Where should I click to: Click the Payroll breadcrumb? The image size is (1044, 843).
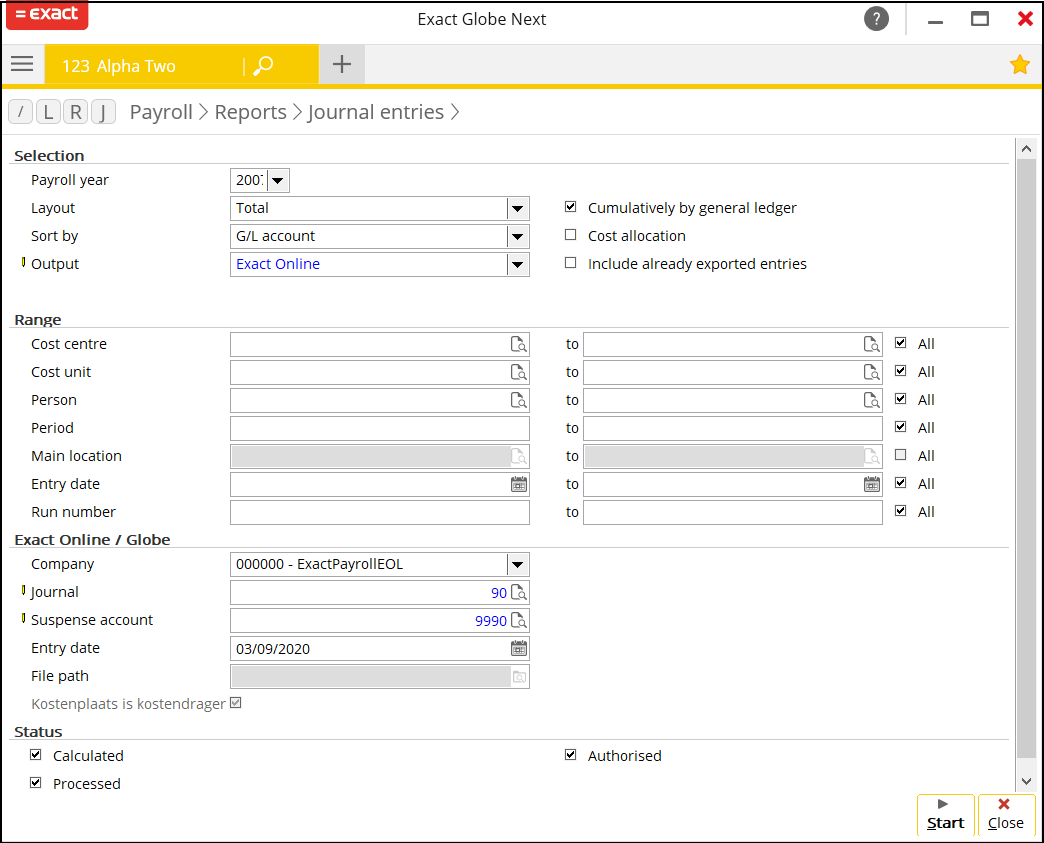161,112
